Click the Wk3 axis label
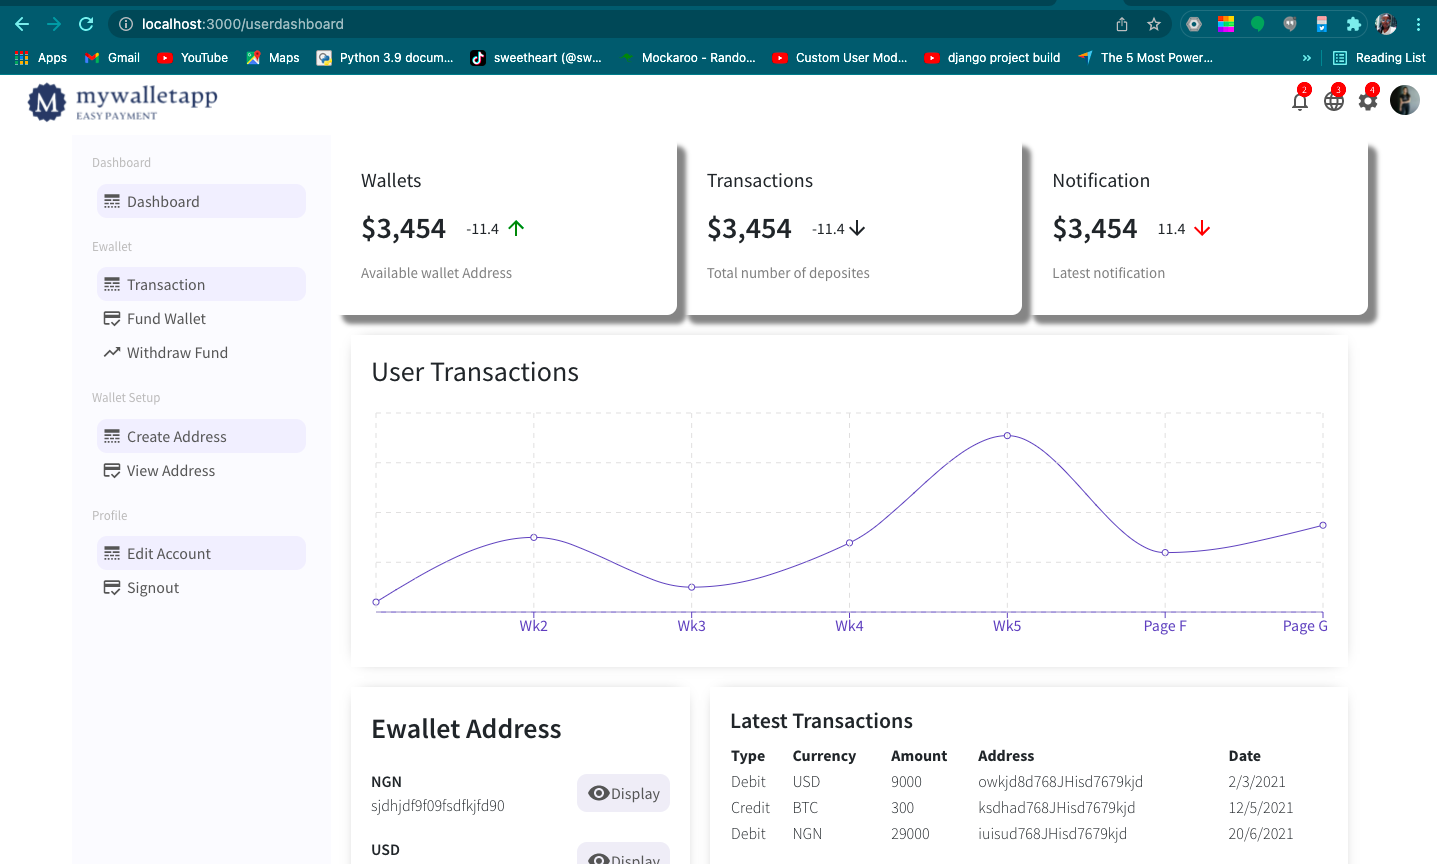 coord(691,626)
